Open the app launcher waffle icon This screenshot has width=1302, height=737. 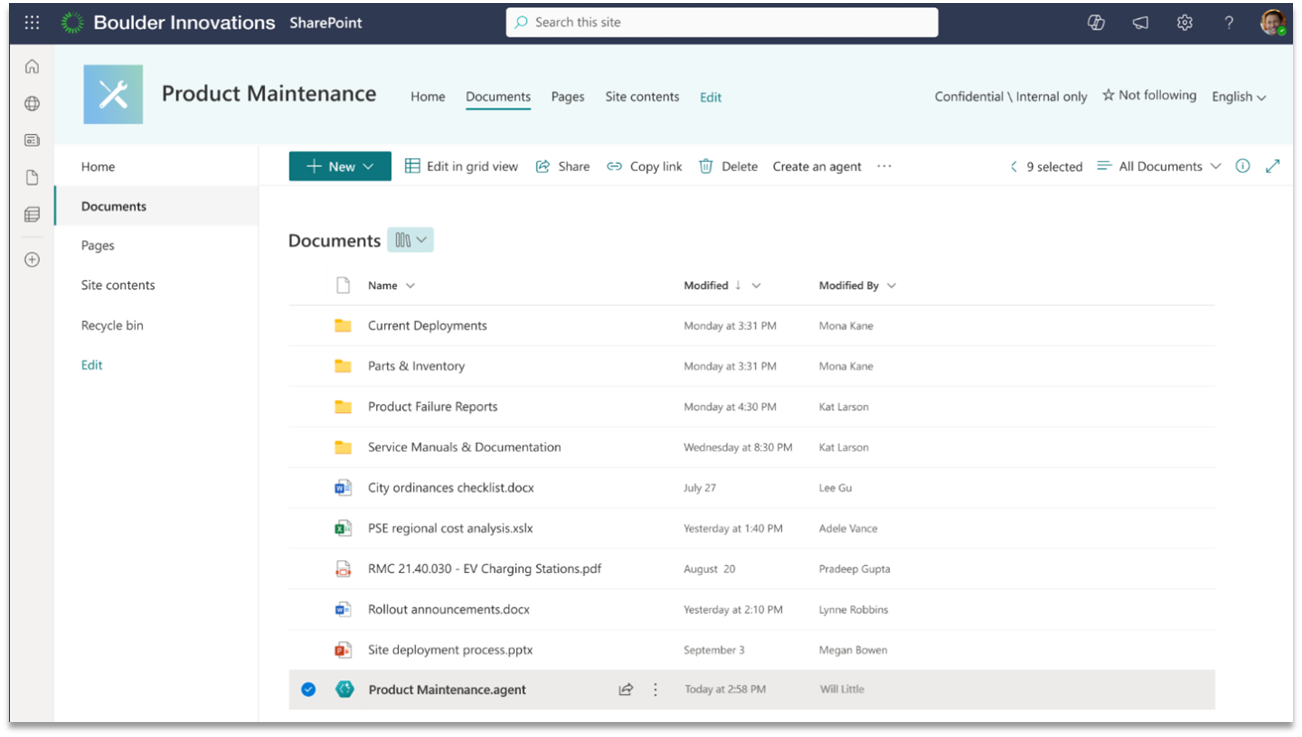click(31, 22)
